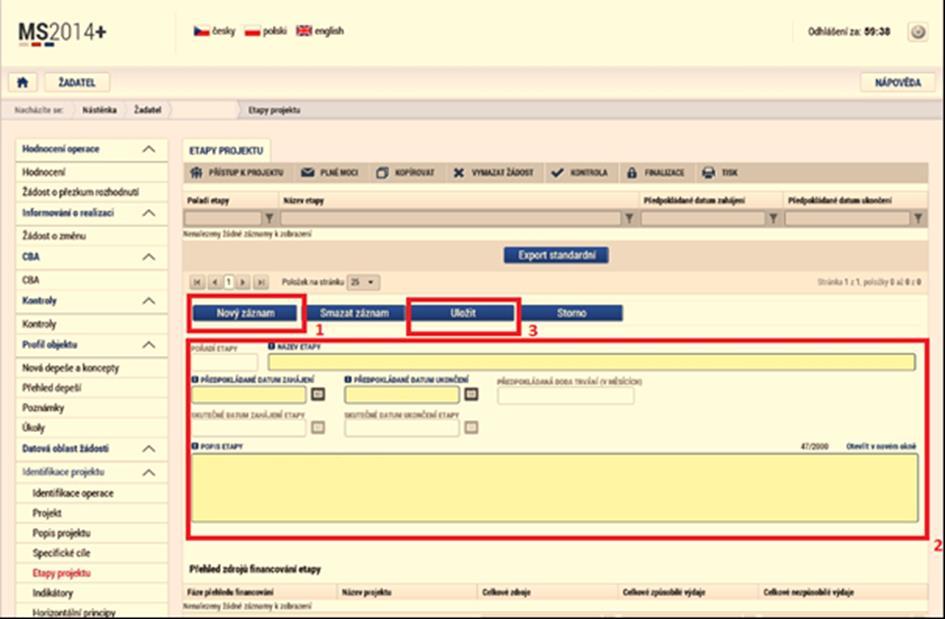
Task: Click Storno button
Action: tap(571, 313)
